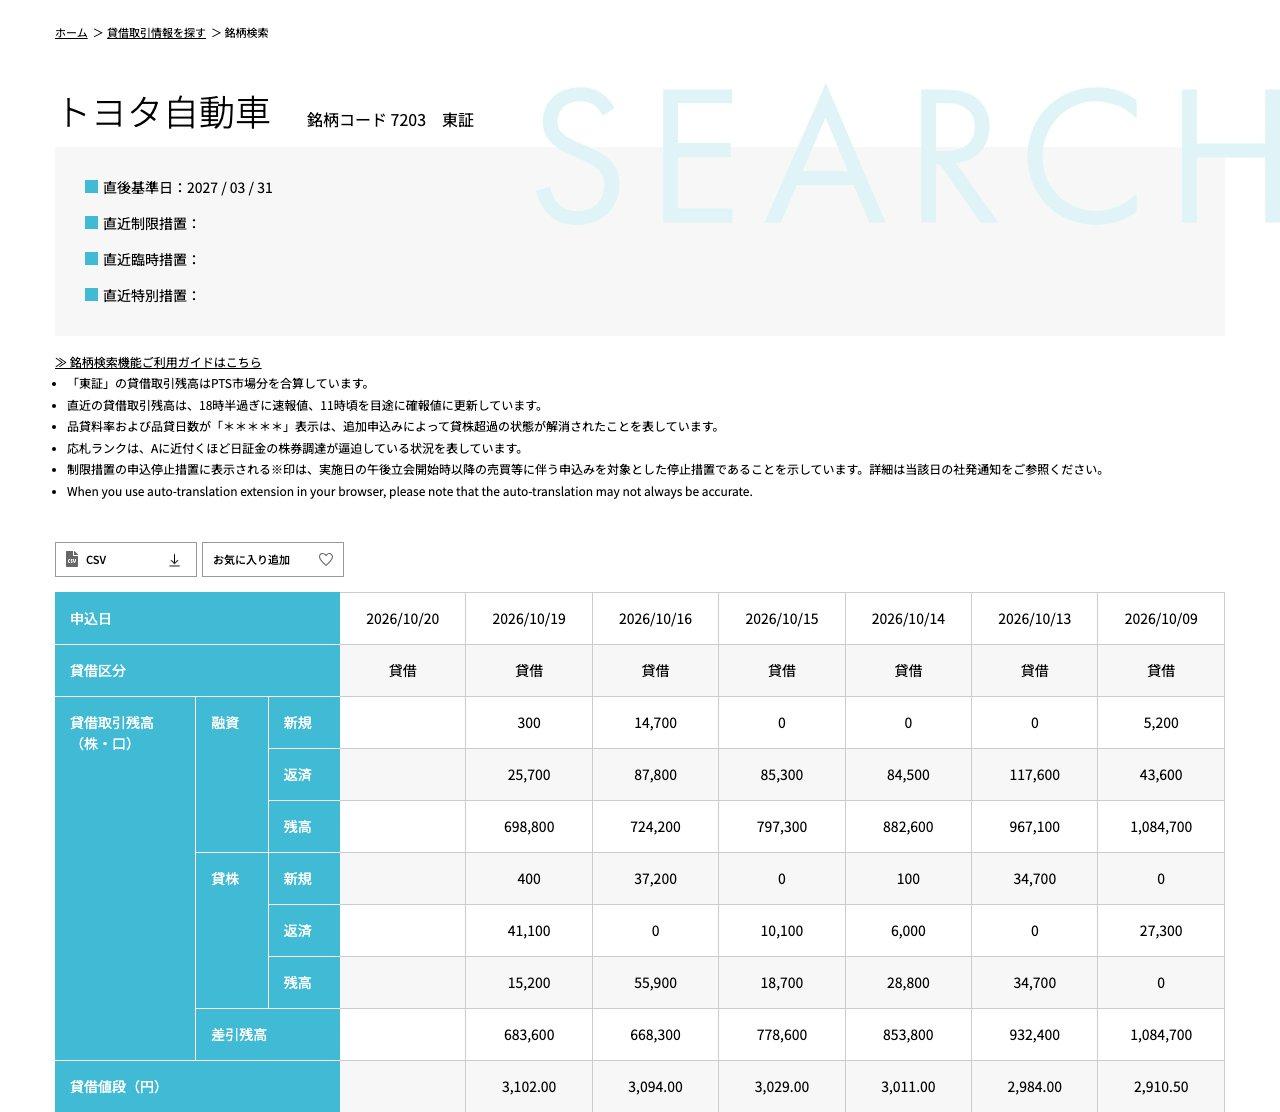Click the 882,600 balance cell

[908, 827]
